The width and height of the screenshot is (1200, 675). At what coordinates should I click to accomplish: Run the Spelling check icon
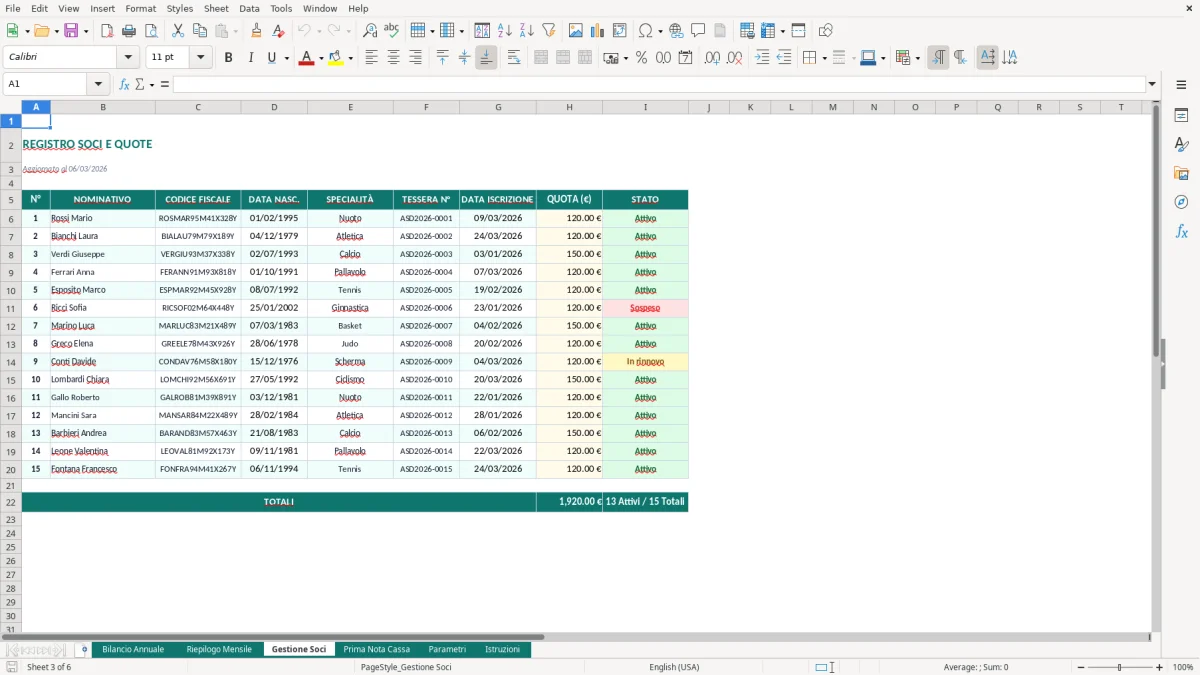[x=391, y=31]
